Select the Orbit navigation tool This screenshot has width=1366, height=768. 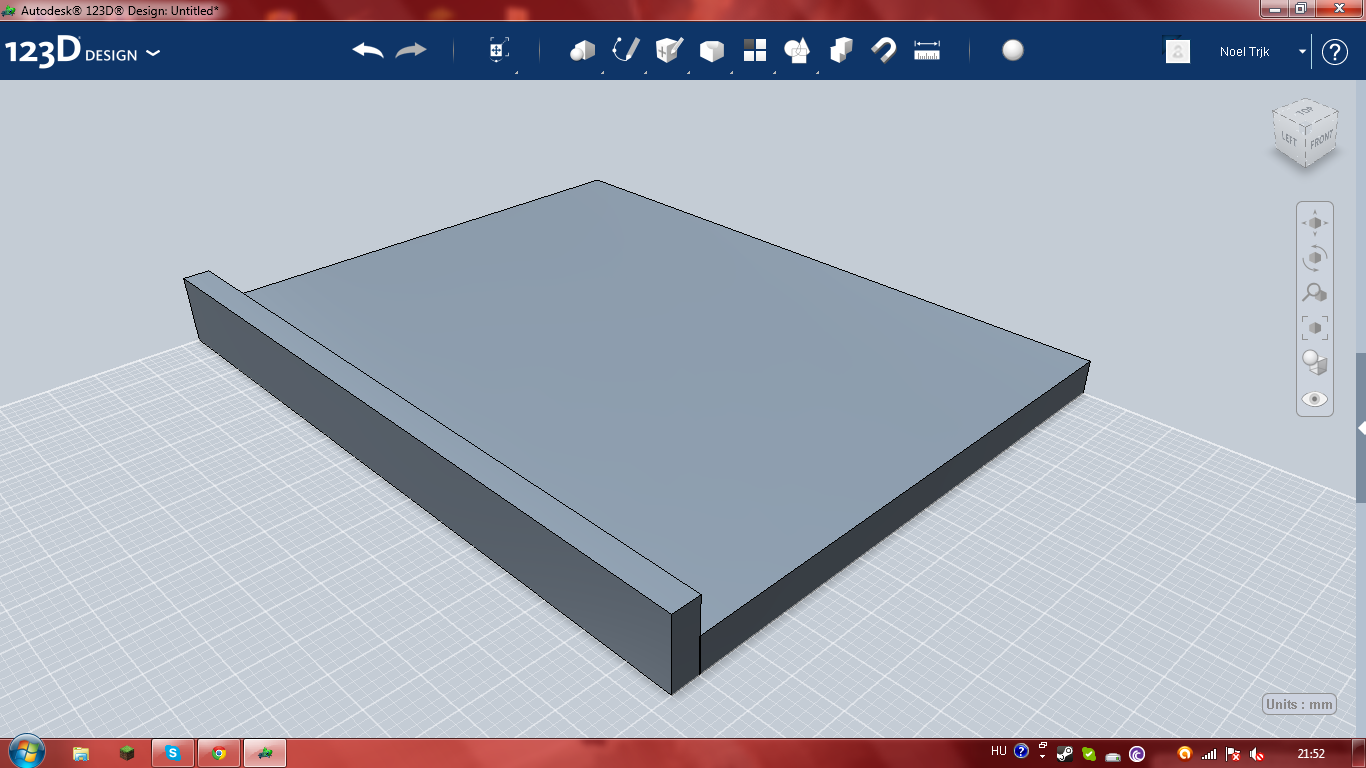1315,258
